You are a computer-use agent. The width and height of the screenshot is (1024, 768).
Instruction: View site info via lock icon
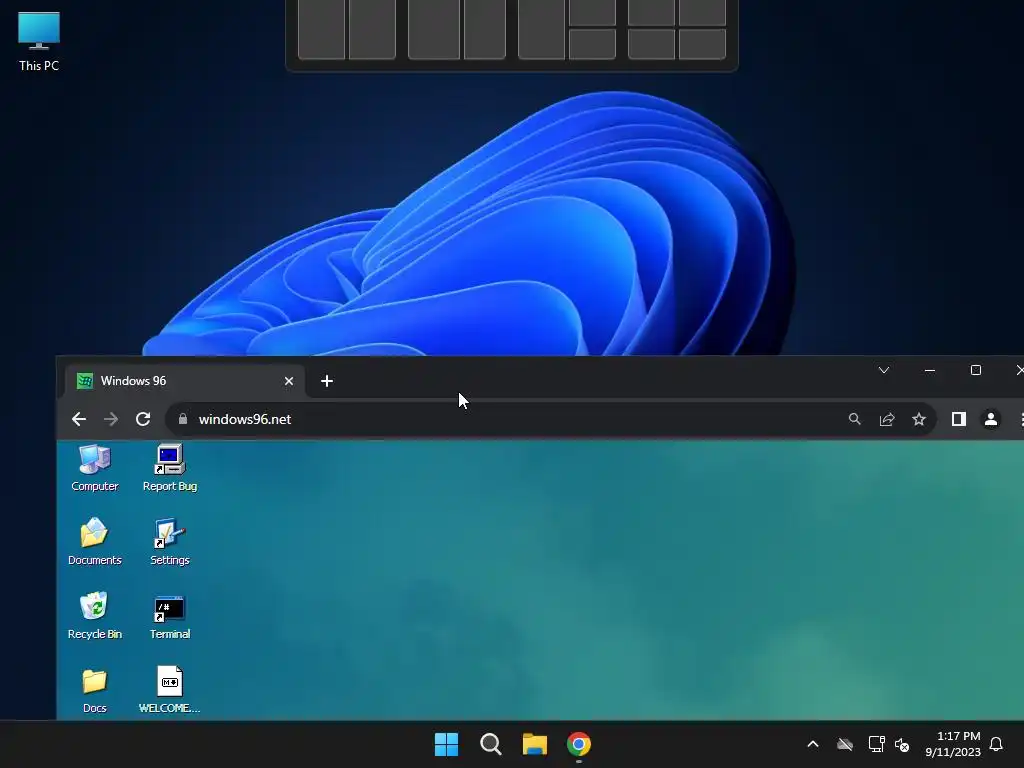[183, 419]
